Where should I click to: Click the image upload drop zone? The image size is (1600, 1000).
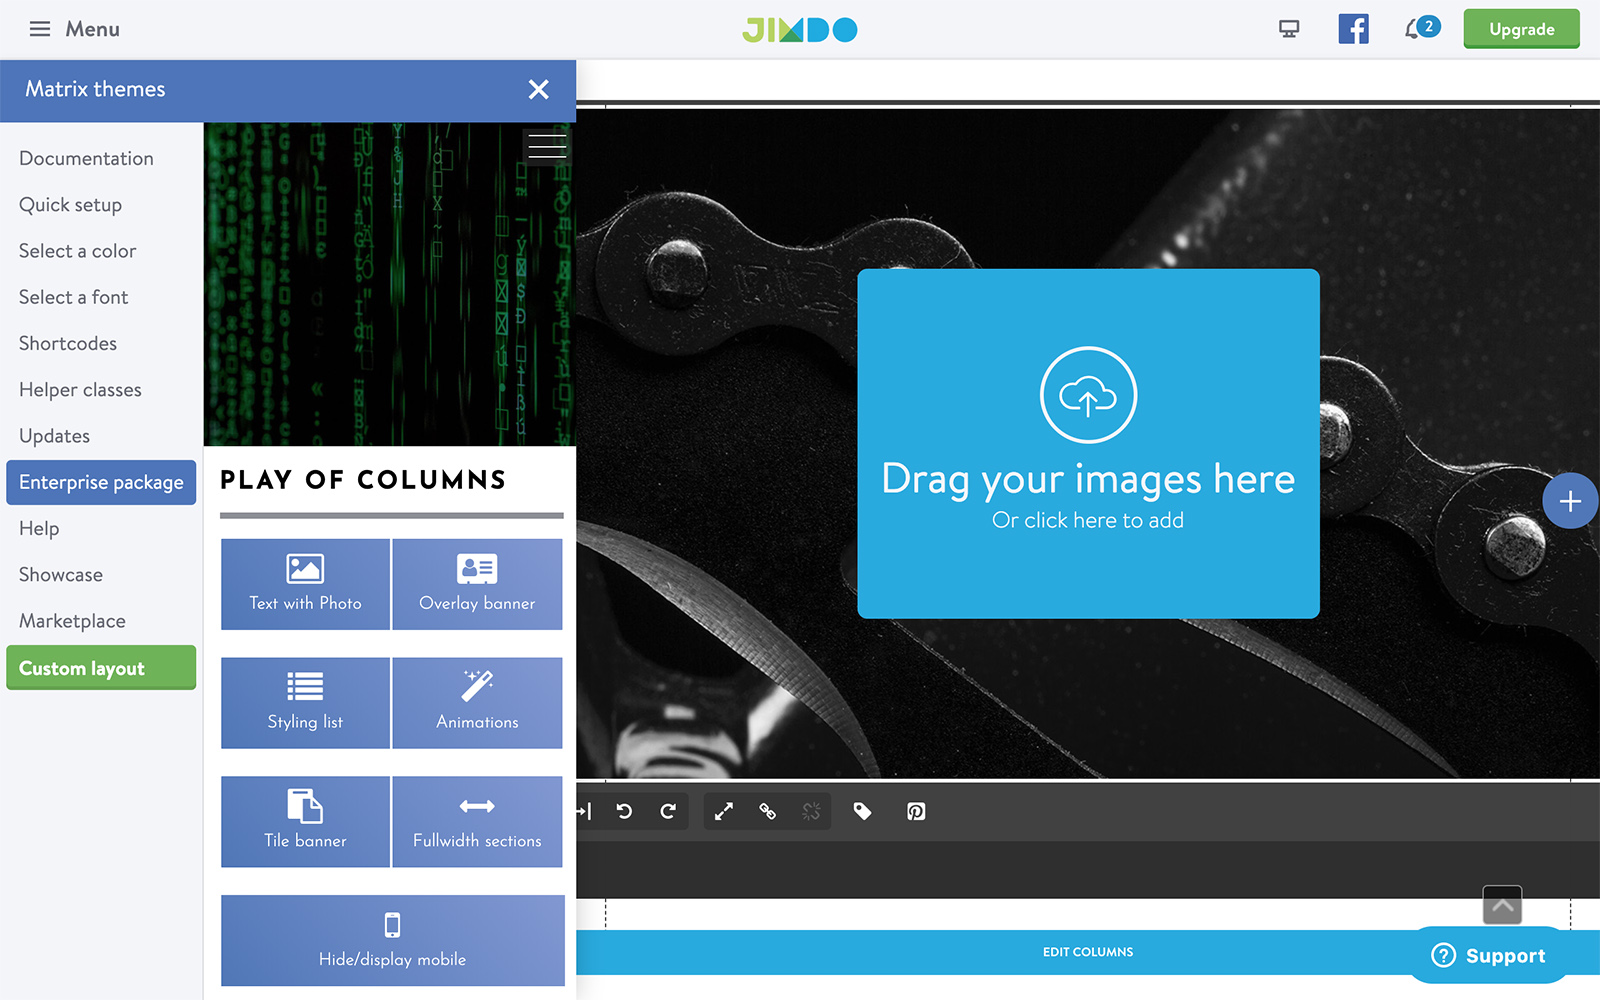[1088, 443]
